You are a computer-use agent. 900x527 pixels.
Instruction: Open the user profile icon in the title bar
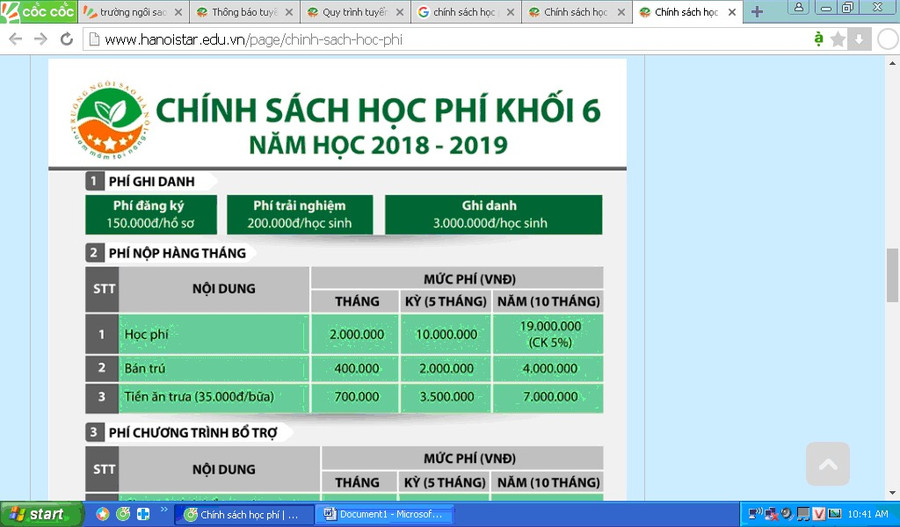point(798,7)
